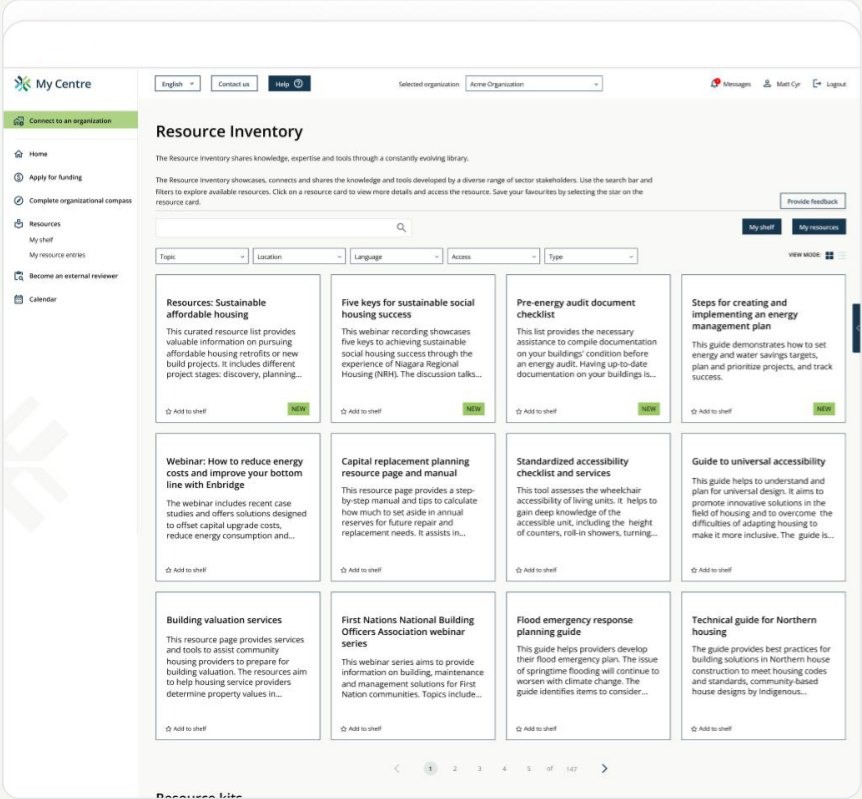Open Building valuation services card title
Screen dimensions: 862x799
pos(224,620)
